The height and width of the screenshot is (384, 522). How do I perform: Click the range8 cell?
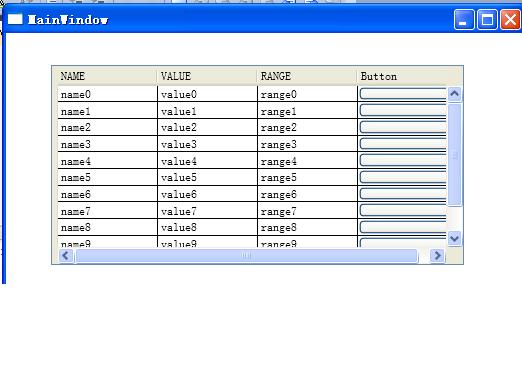click(x=307, y=227)
